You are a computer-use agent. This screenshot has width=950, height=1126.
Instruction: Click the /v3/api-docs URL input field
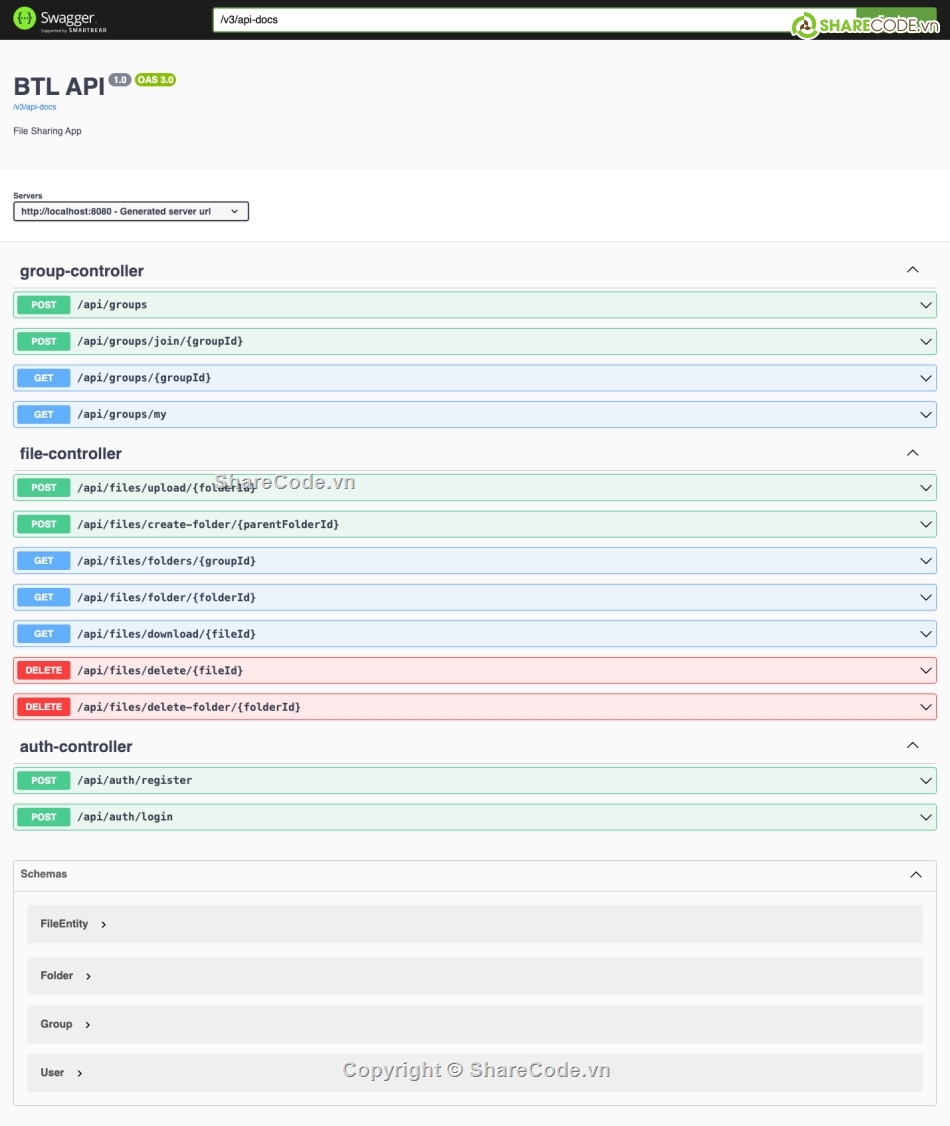pos(500,20)
